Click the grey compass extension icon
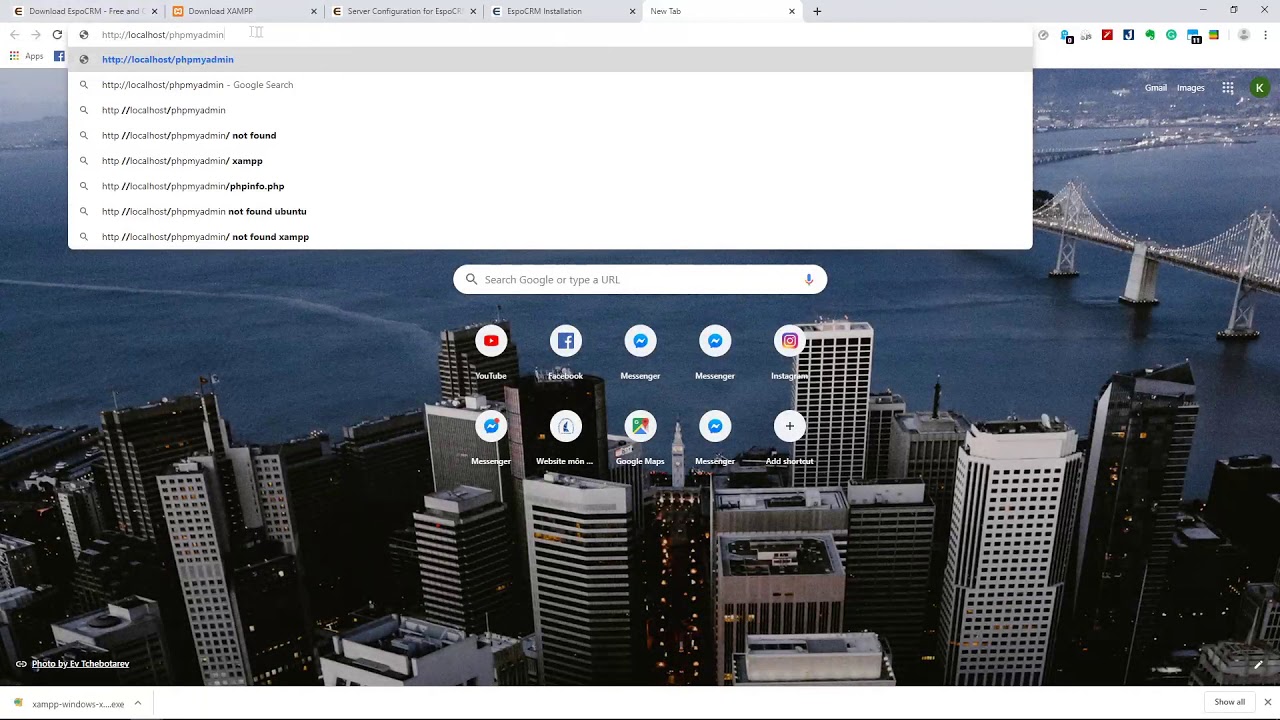1280x720 pixels. pos(1043,35)
